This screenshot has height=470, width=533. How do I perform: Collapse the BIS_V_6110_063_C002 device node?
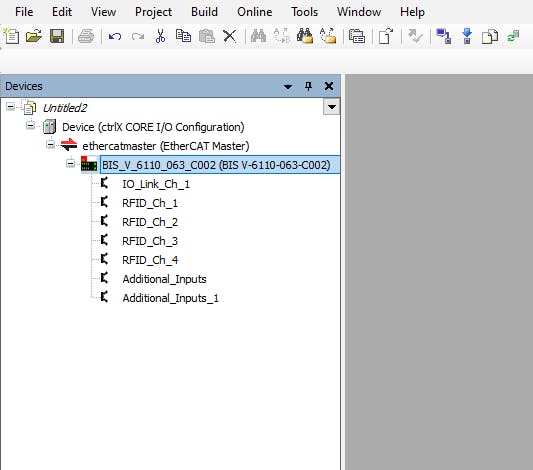pos(70,163)
